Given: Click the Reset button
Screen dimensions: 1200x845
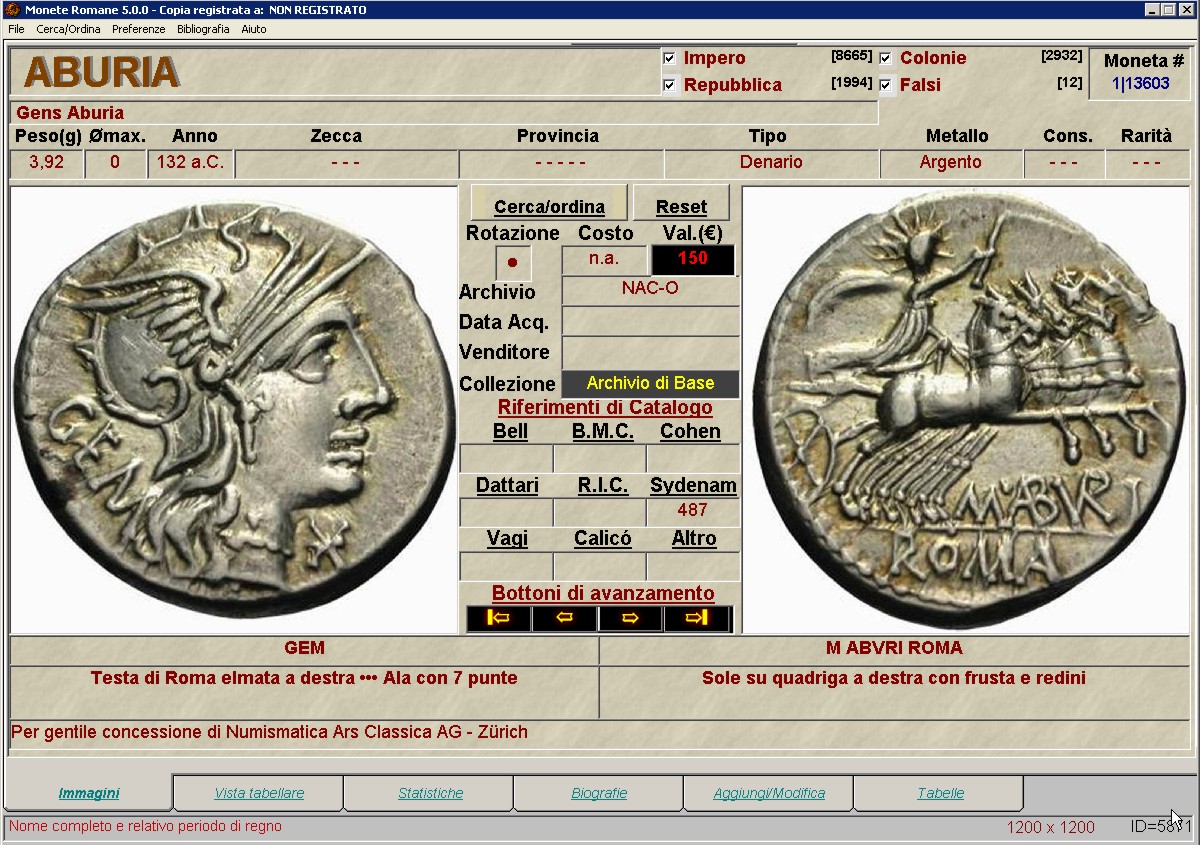Looking at the screenshot, I should (x=681, y=204).
